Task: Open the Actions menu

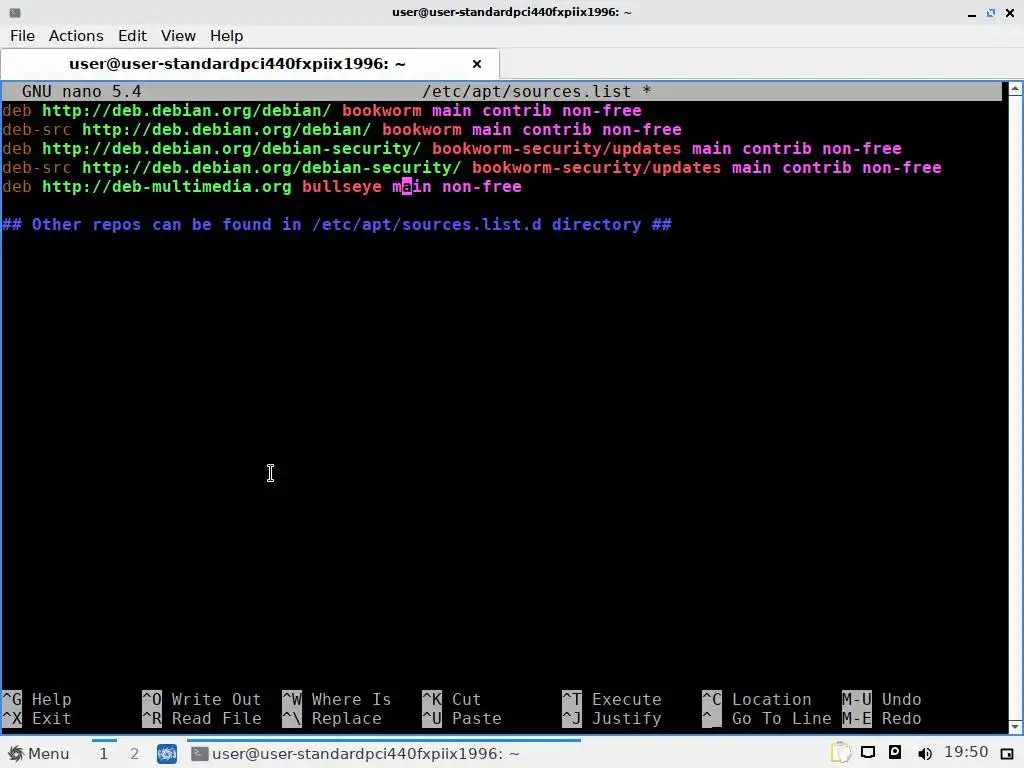Action: click(76, 36)
